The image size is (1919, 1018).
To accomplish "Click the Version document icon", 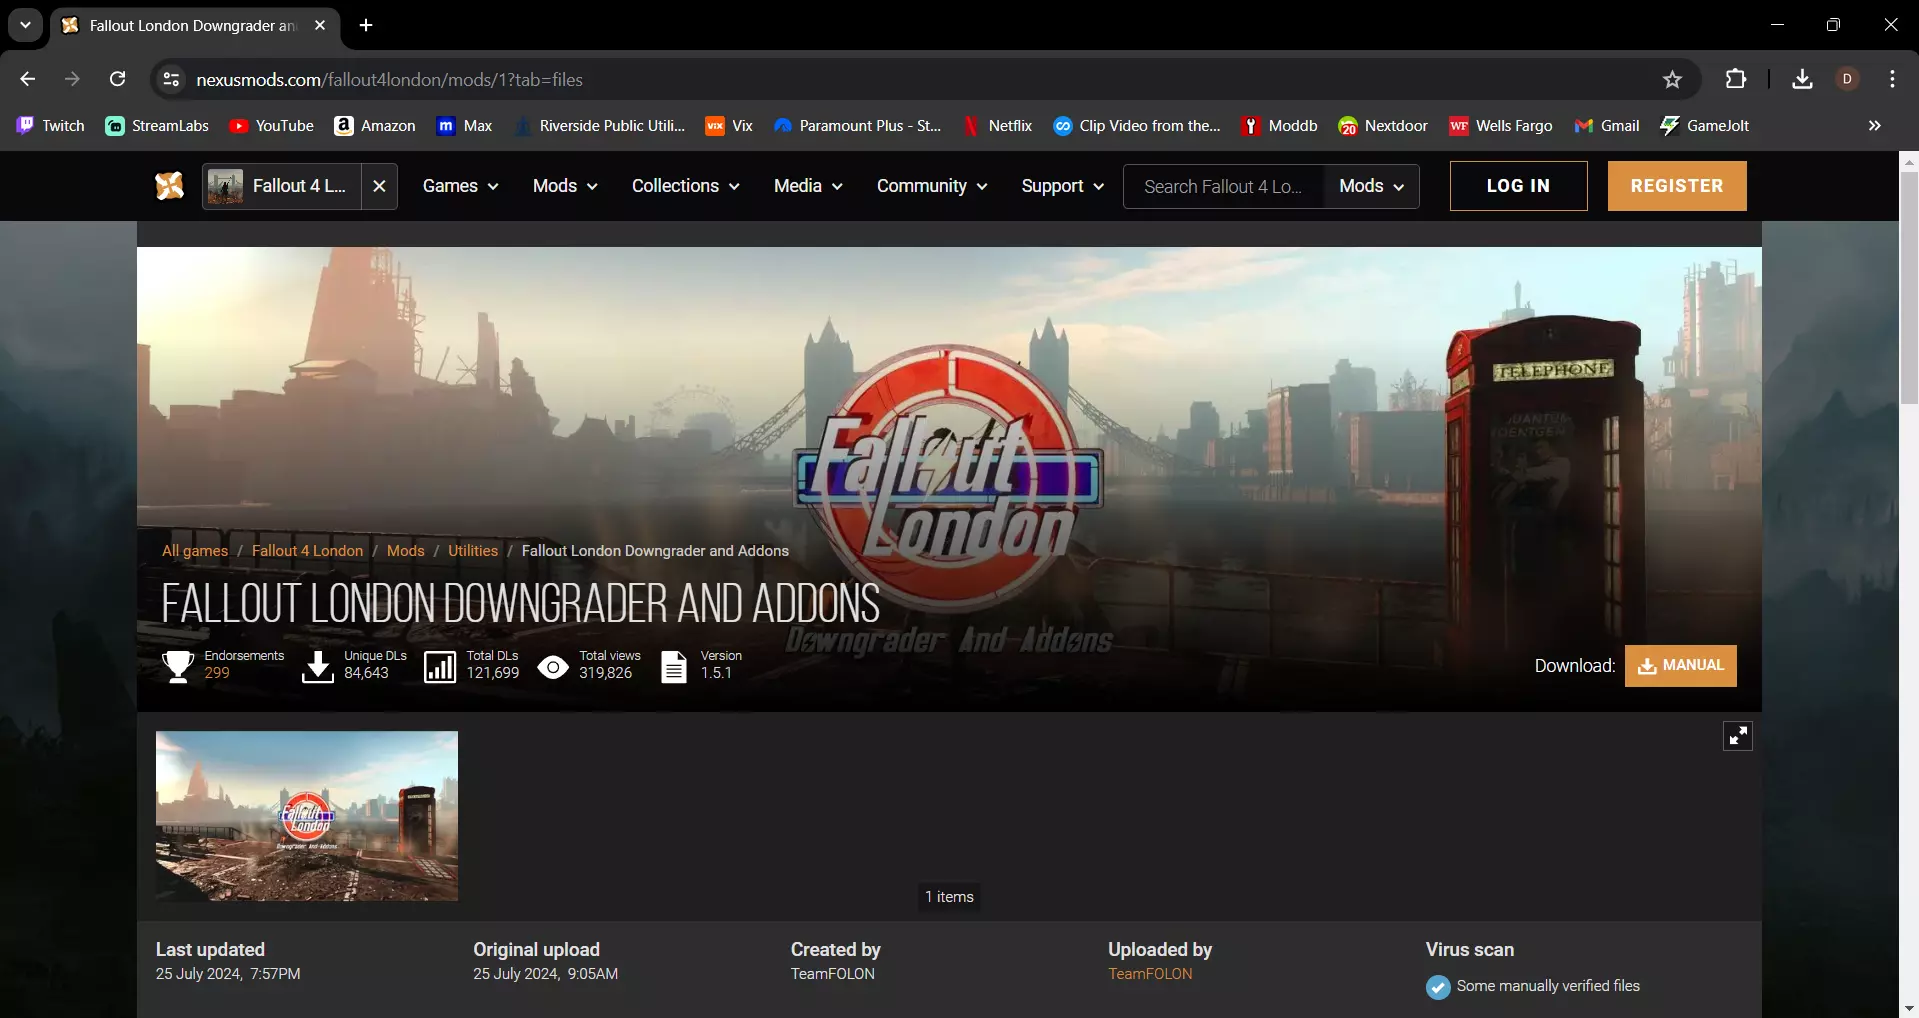I will (x=674, y=666).
